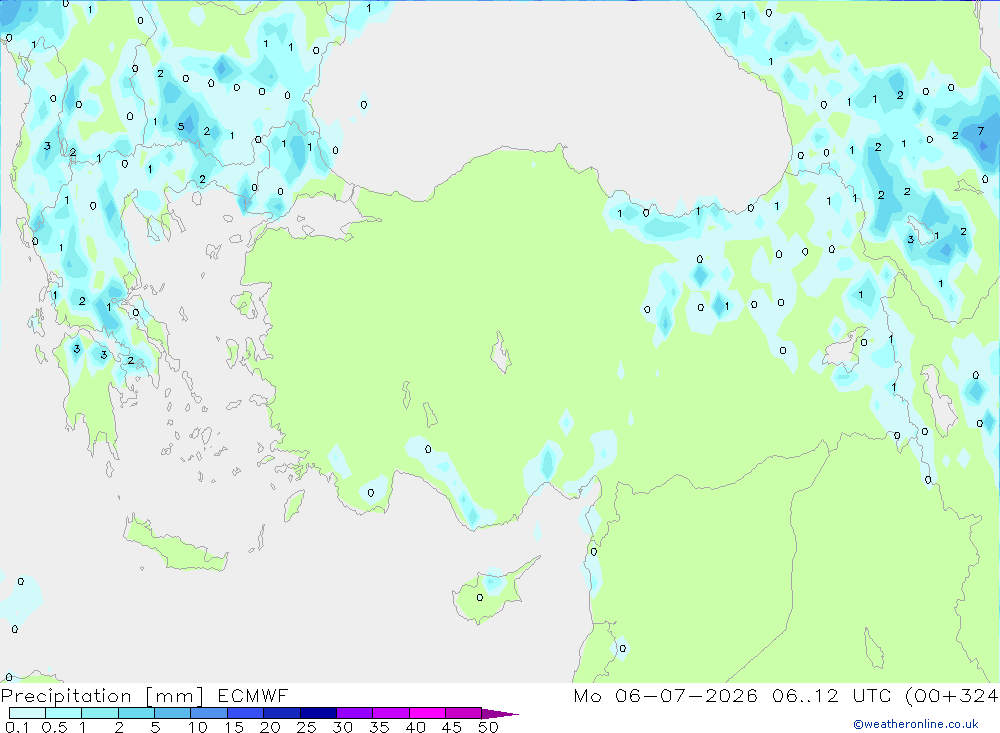Click the 0.1–0.5 mm palest cyan legend swatch
This screenshot has width=1000, height=733.
(27, 713)
